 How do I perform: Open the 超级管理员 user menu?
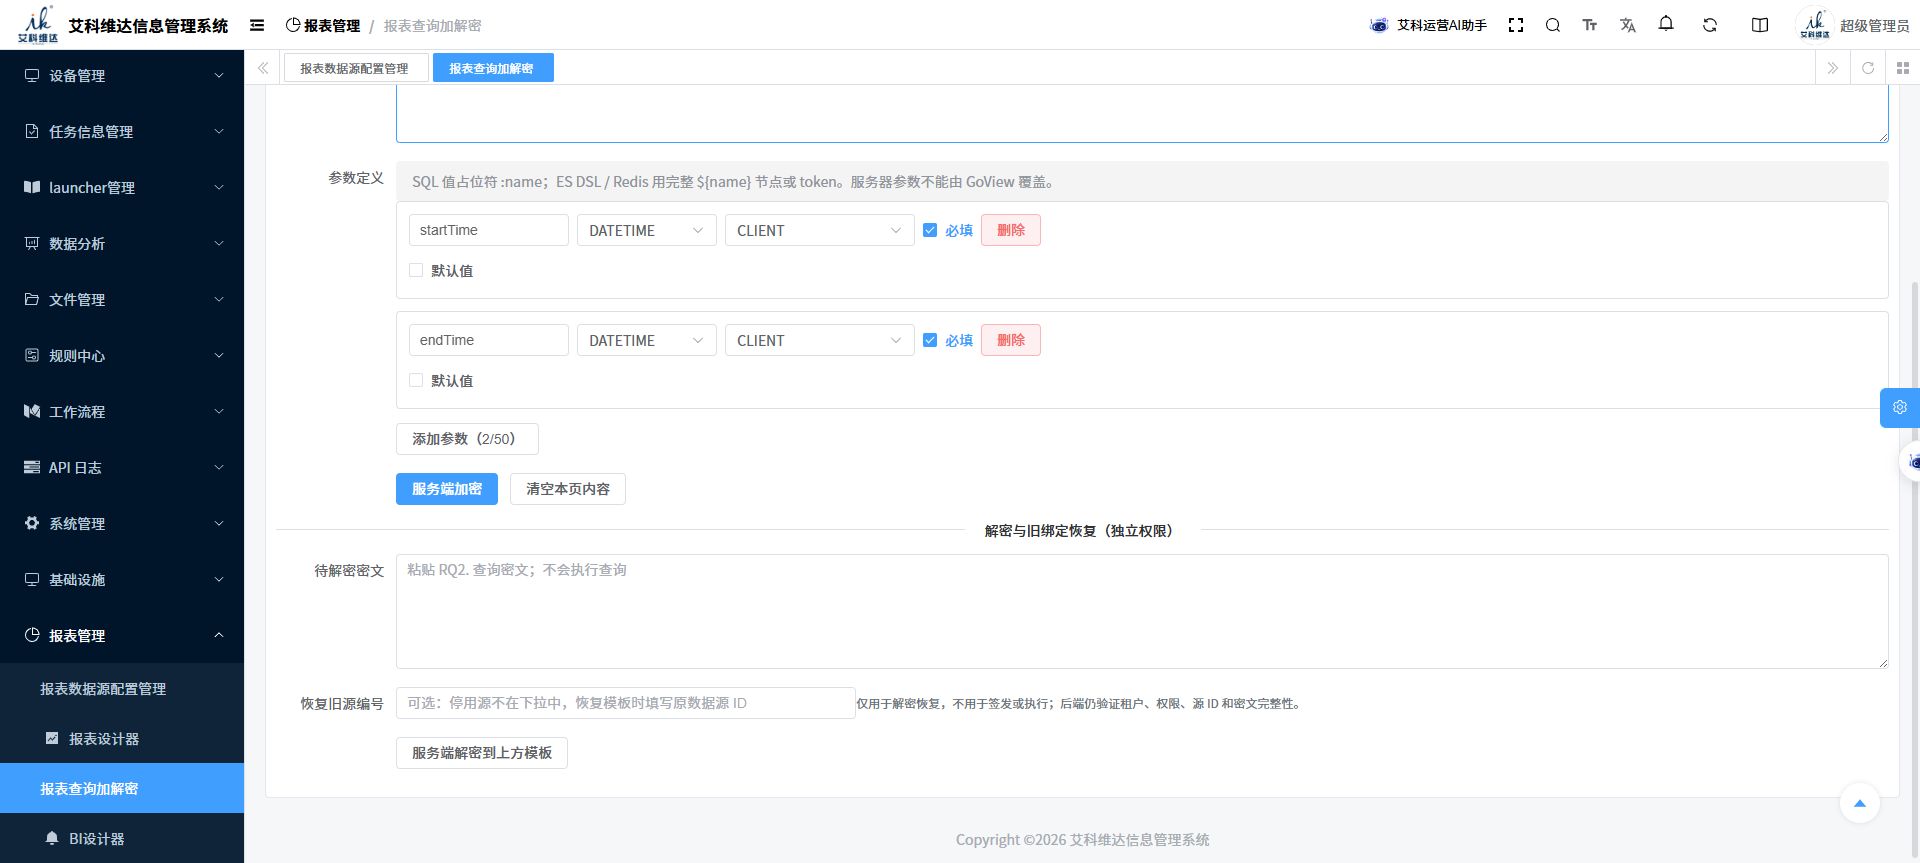click(x=1853, y=25)
